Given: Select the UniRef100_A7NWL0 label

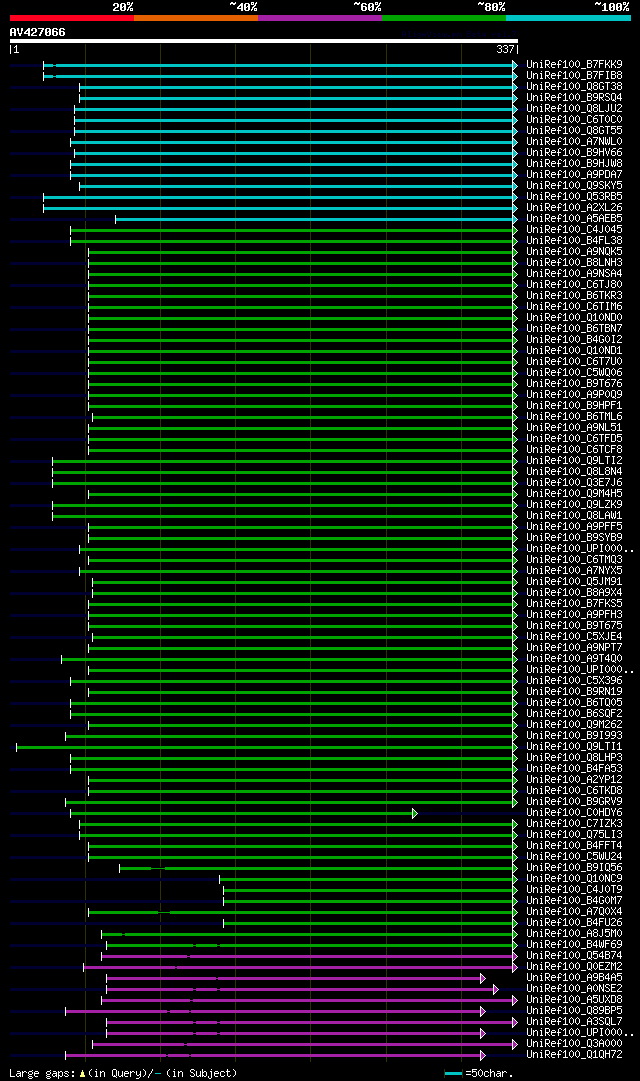Looking at the screenshot, I should [574, 142].
